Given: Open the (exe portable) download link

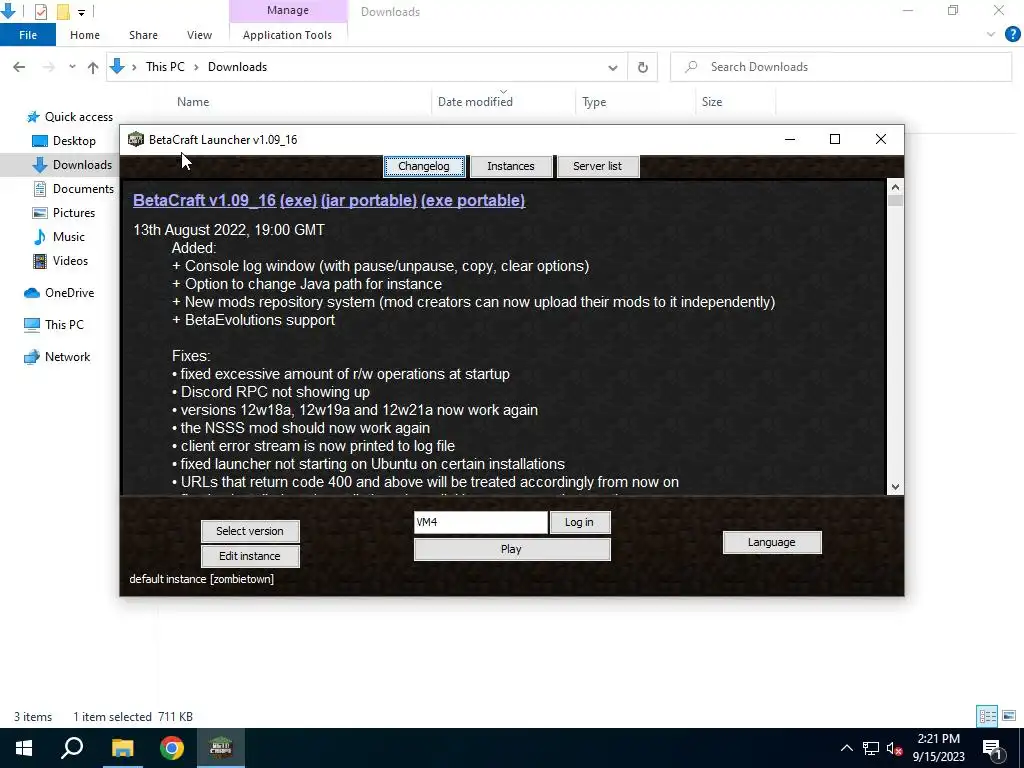Looking at the screenshot, I should pyautogui.click(x=473, y=200).
